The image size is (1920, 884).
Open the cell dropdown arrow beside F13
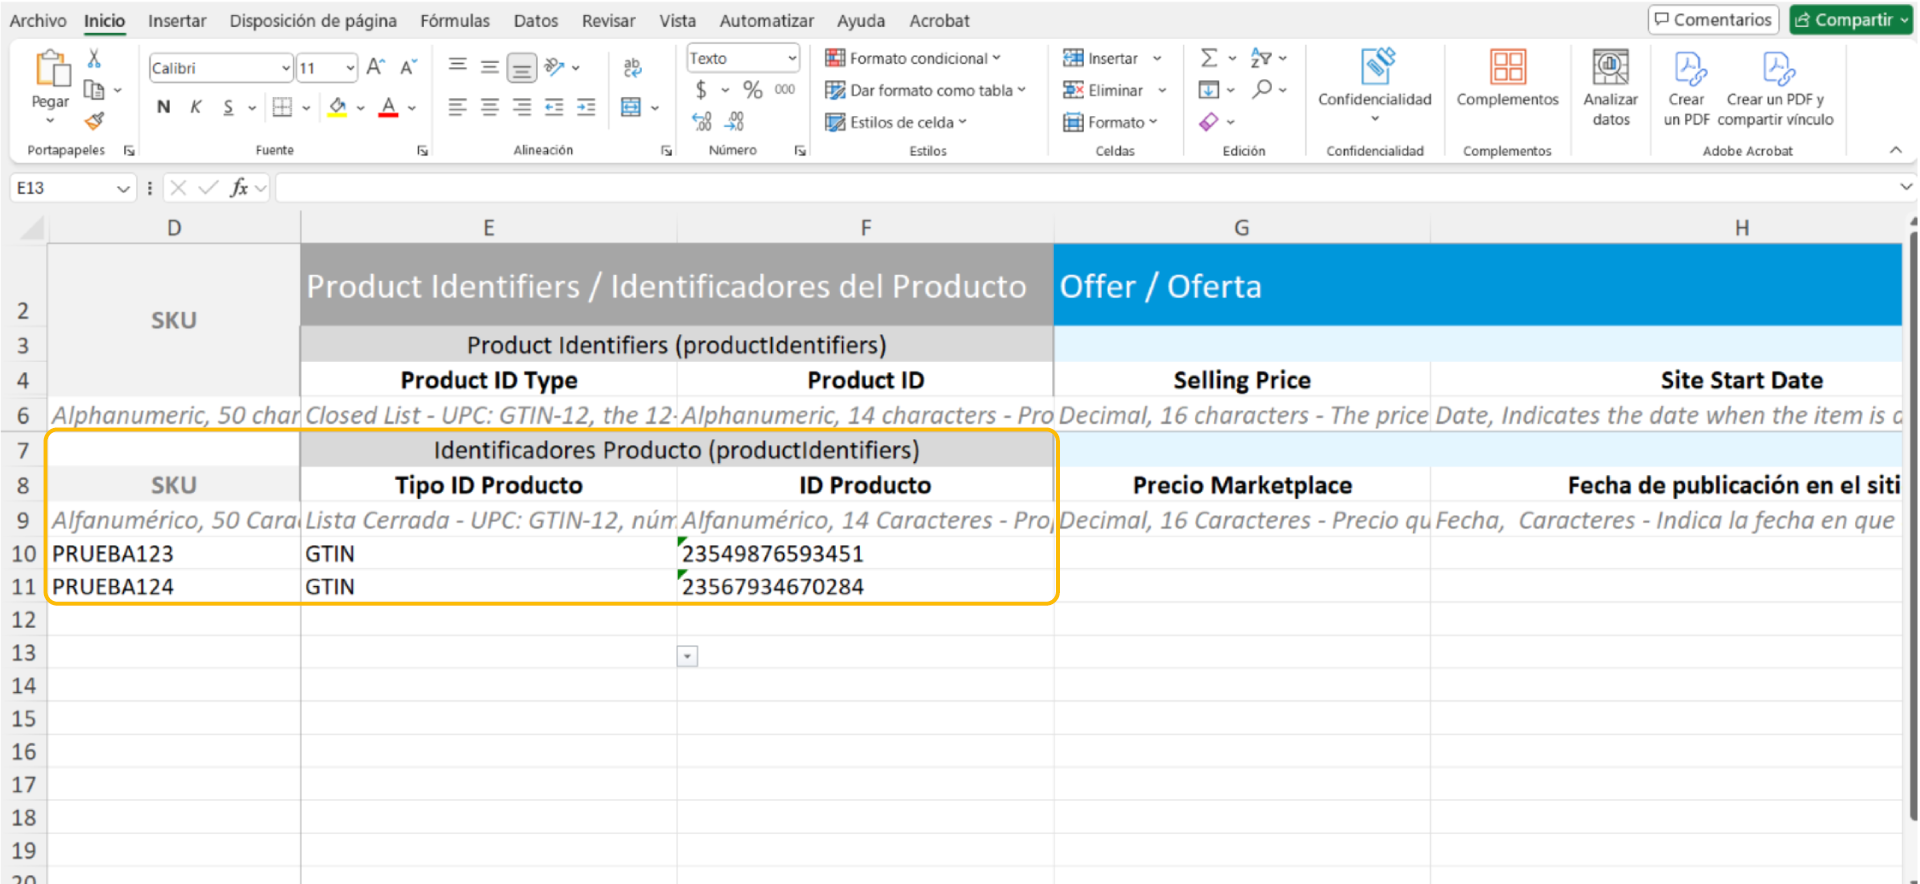(687, 656)
